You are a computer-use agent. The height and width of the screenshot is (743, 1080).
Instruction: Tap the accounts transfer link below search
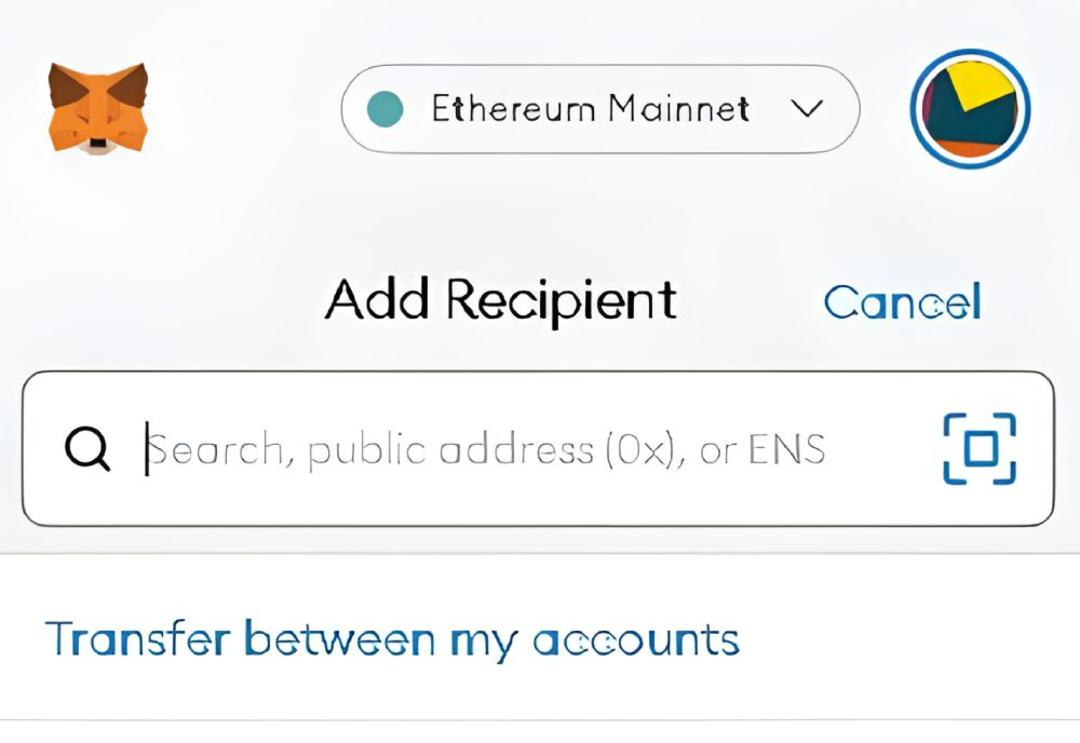[392, 640]
